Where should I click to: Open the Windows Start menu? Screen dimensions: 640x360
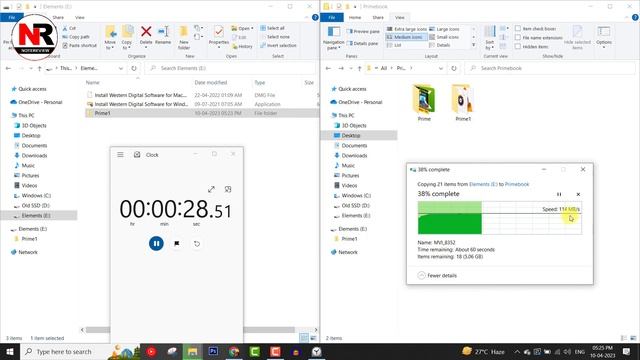click(x=10, y=351)
